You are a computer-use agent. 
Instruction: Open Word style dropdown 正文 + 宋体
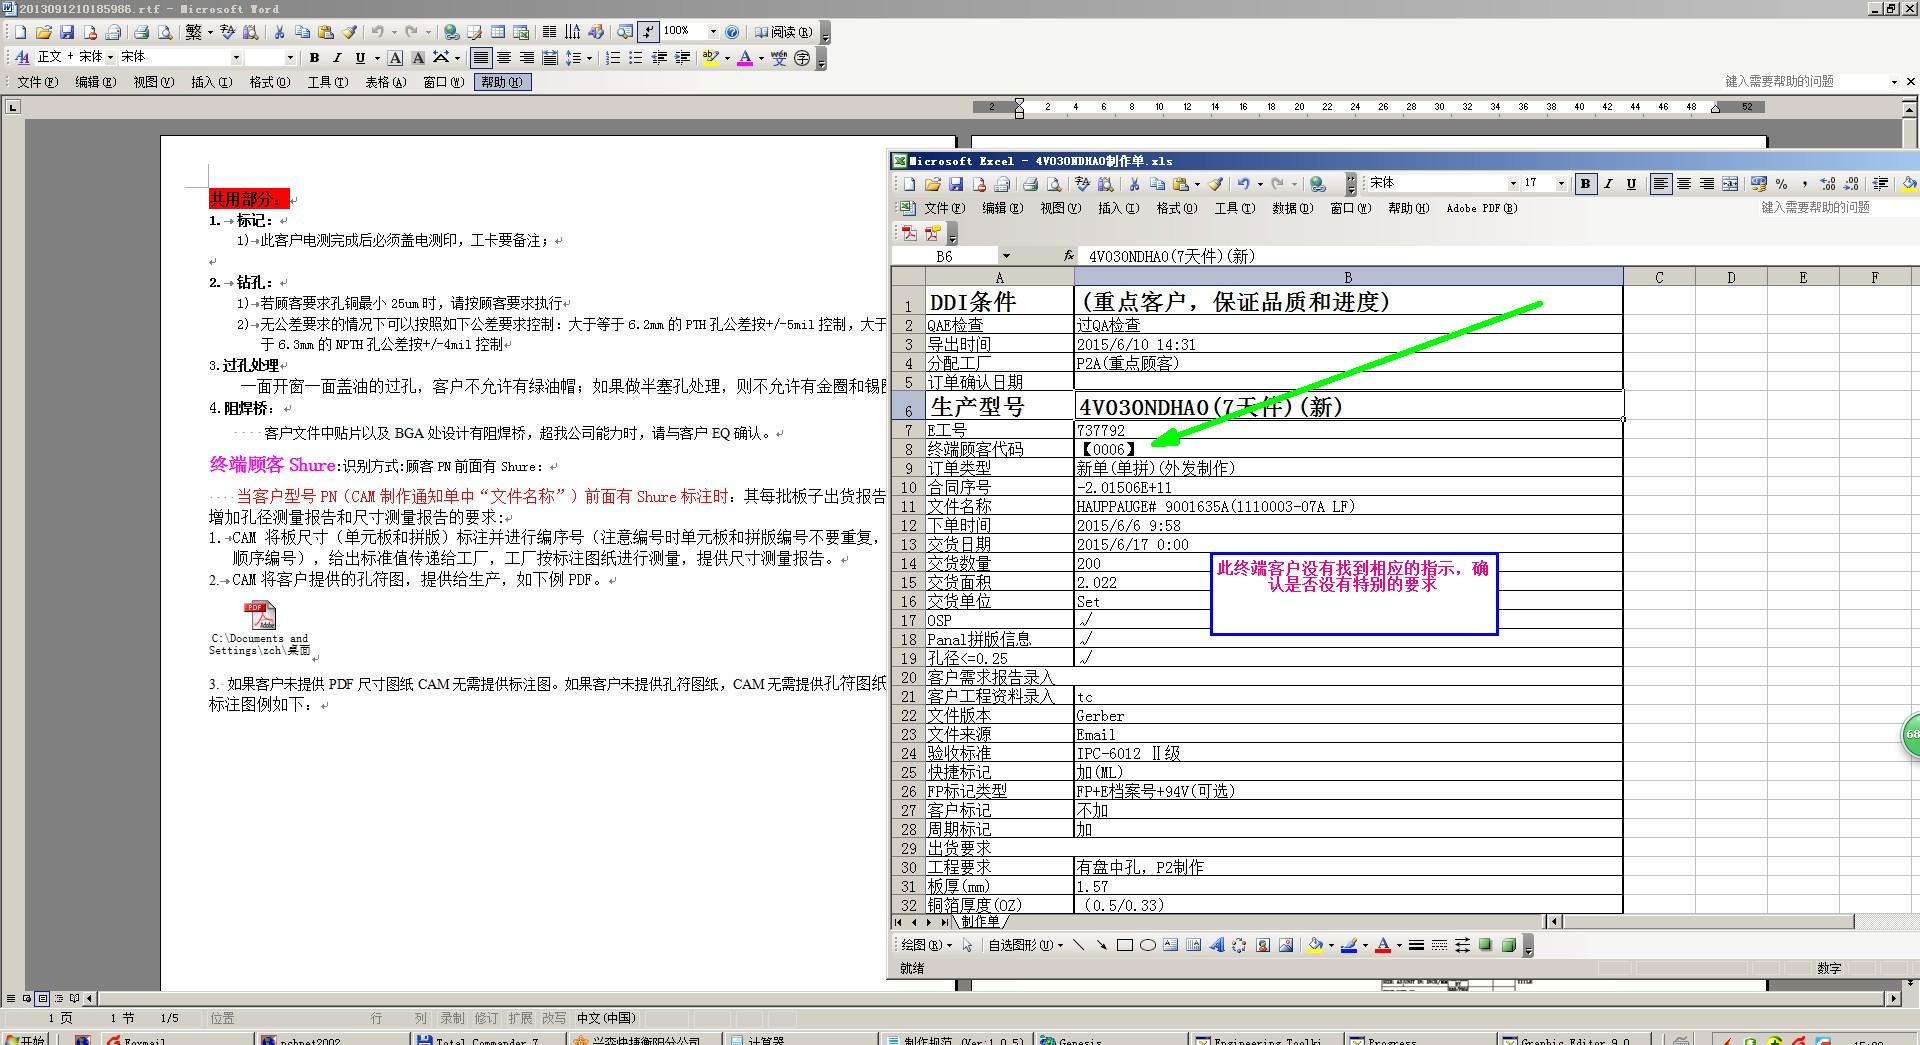point(110,58)
